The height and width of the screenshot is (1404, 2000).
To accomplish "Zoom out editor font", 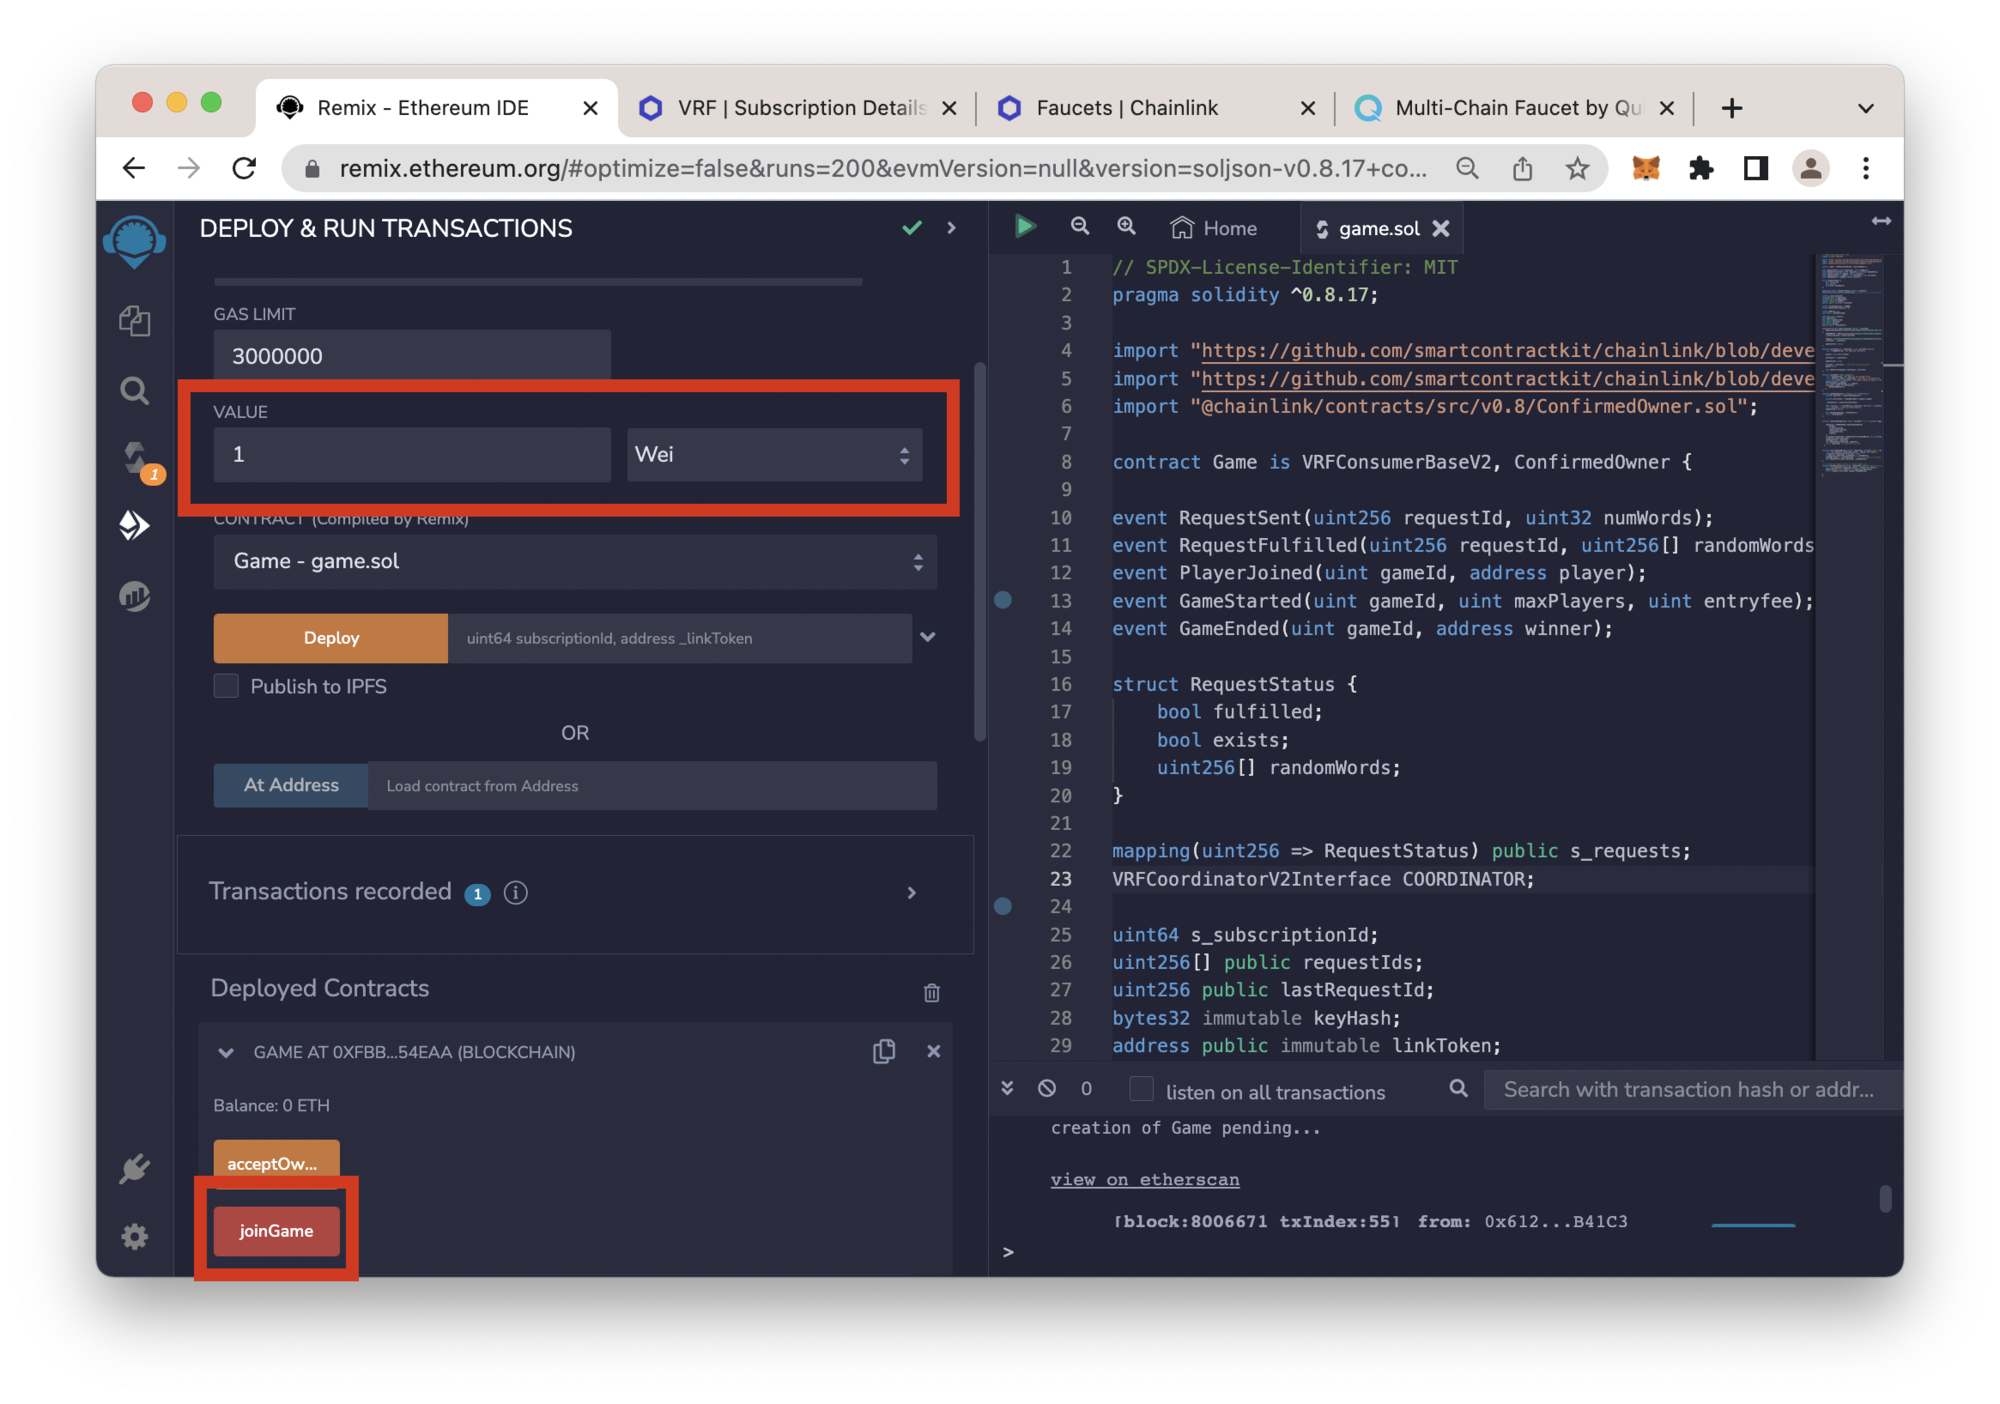I will [1080, 227].
